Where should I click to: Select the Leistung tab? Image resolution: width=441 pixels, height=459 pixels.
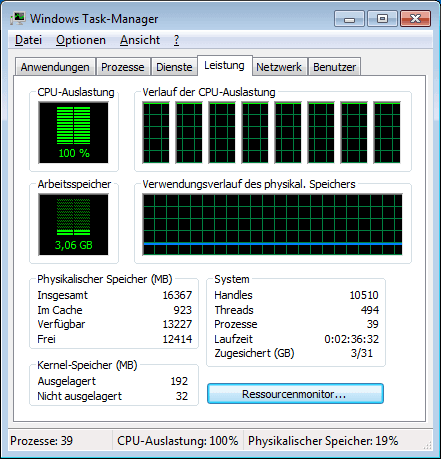[224, 65]
